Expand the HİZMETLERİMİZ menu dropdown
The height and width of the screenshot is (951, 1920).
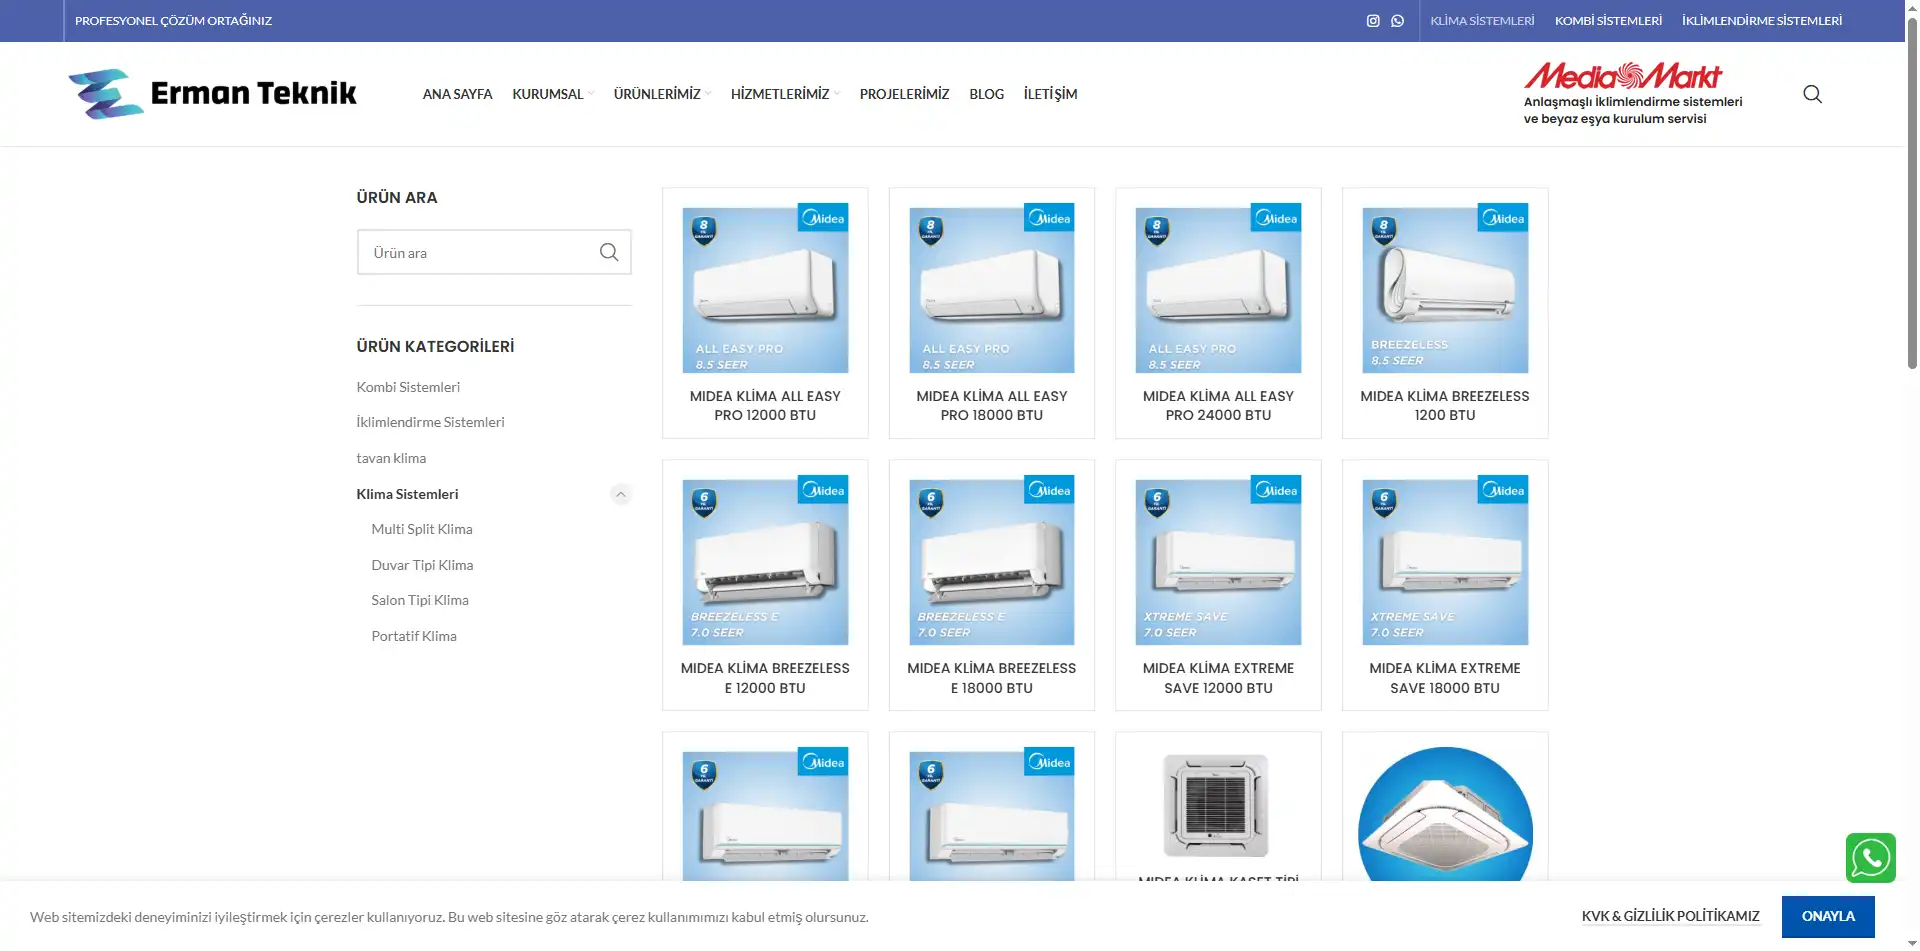(x=785, y=94)
